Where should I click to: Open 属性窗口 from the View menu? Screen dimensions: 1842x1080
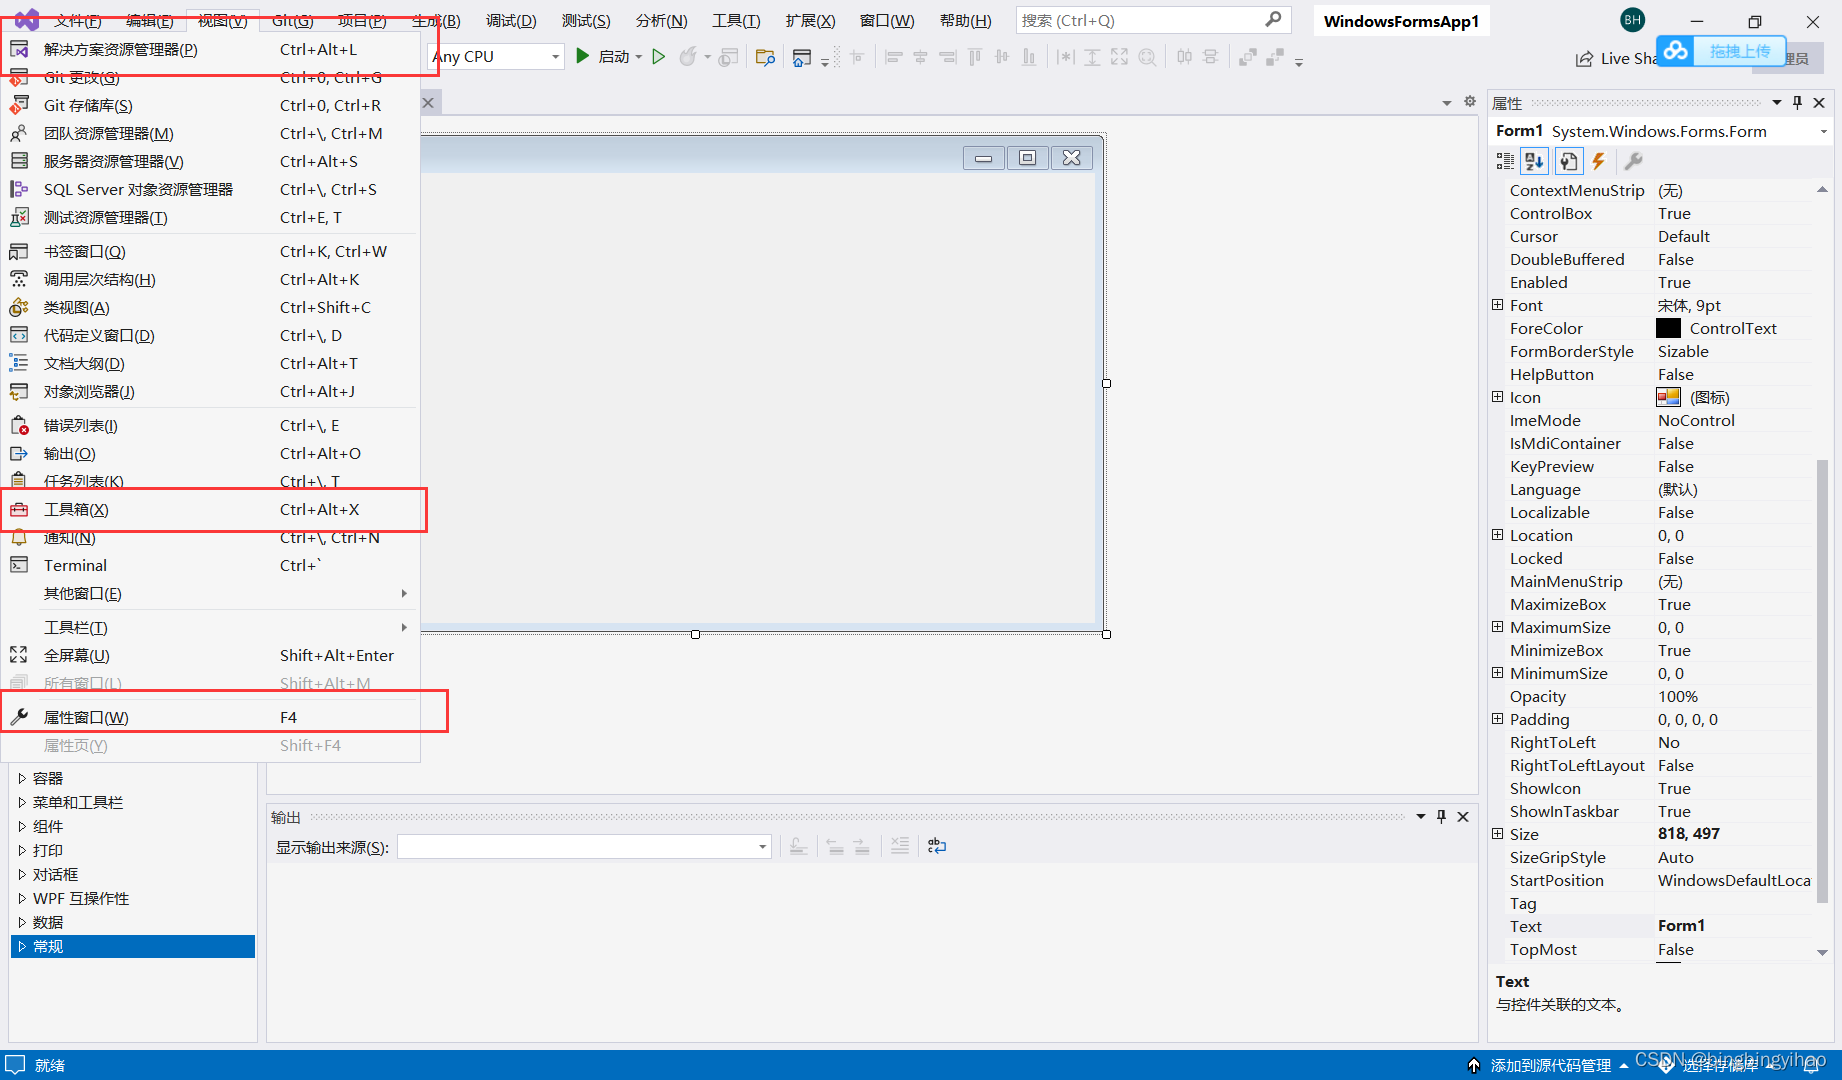210,717
